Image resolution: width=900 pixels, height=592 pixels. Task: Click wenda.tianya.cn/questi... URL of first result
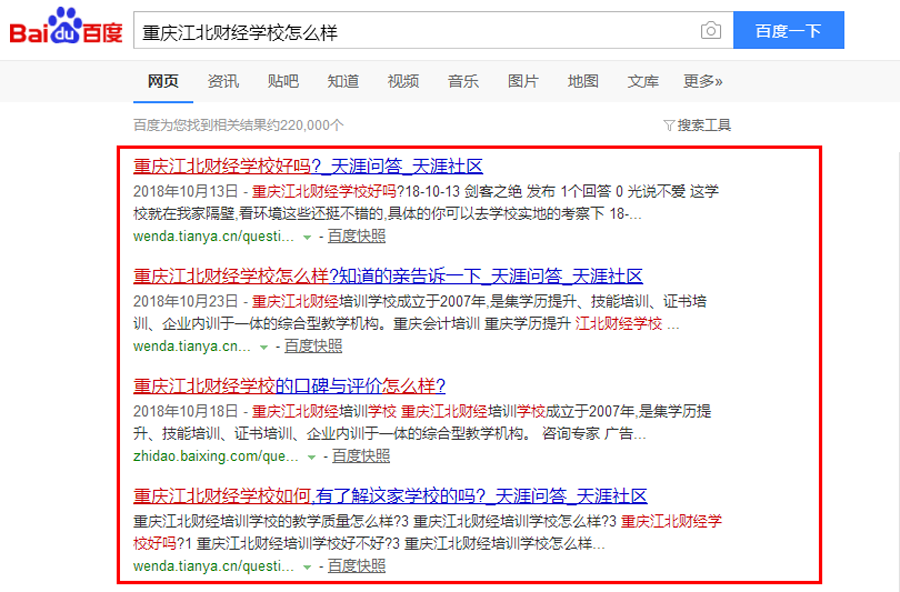tap(214, 236)
